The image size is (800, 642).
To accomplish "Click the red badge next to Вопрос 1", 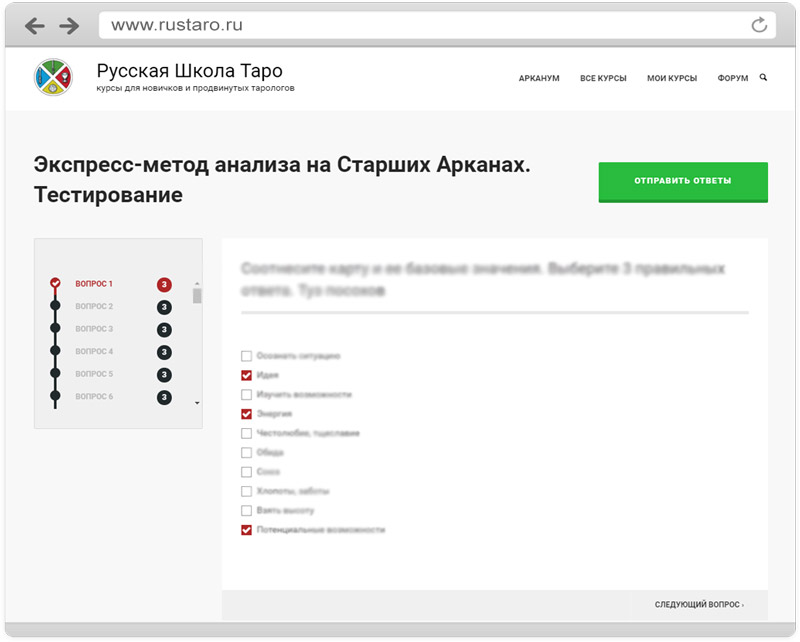I will (x=164, y=285).
